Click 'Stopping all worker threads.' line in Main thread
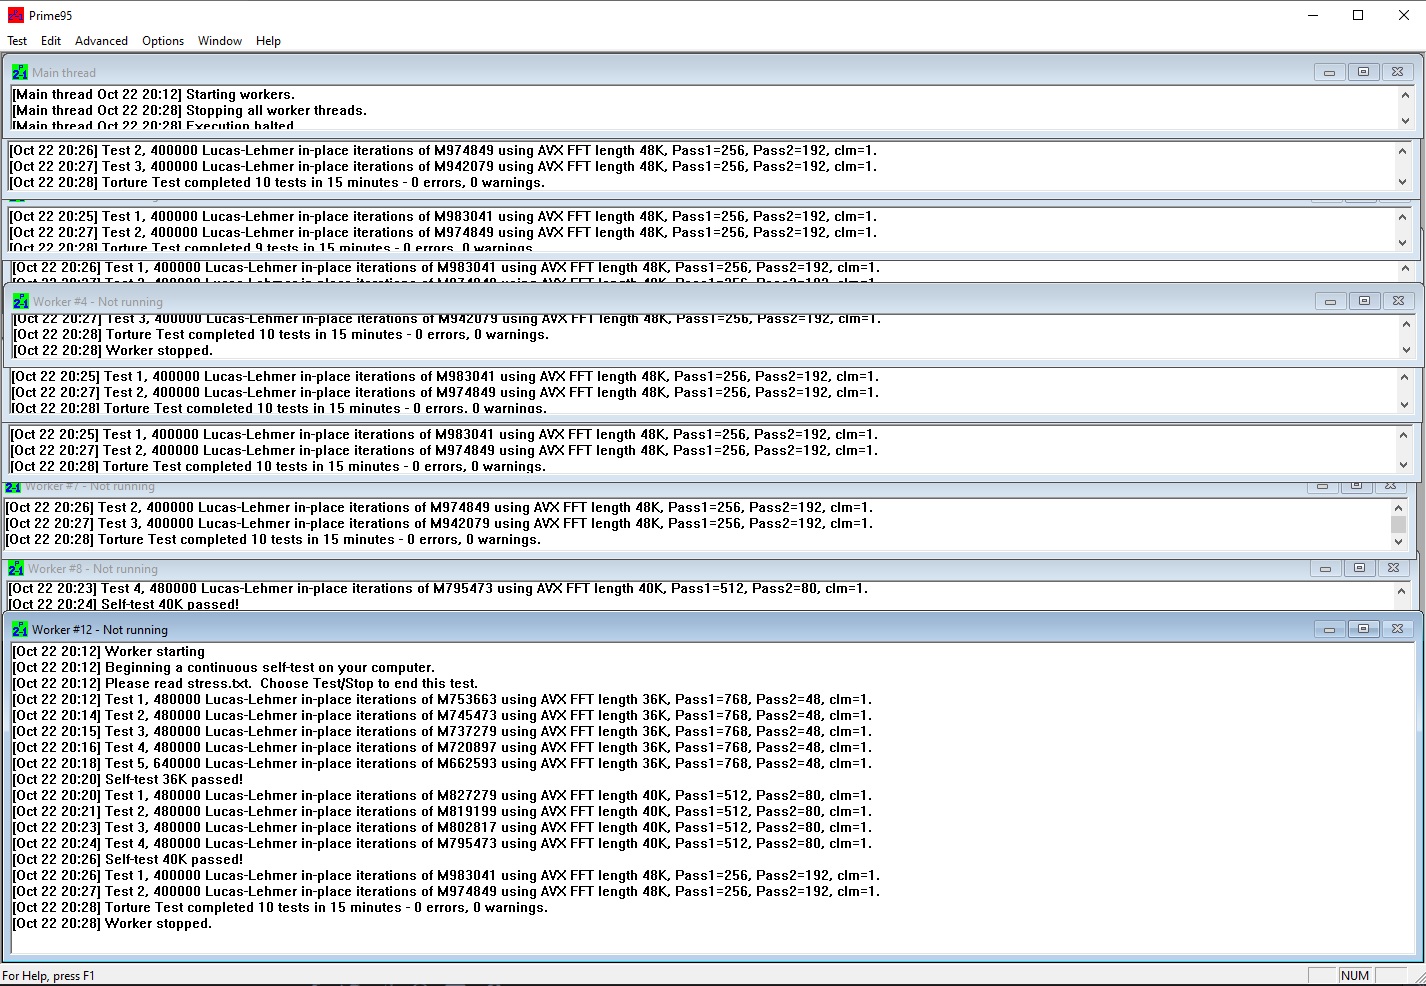This screenshot has height=986, width=1426. [189, 110]
